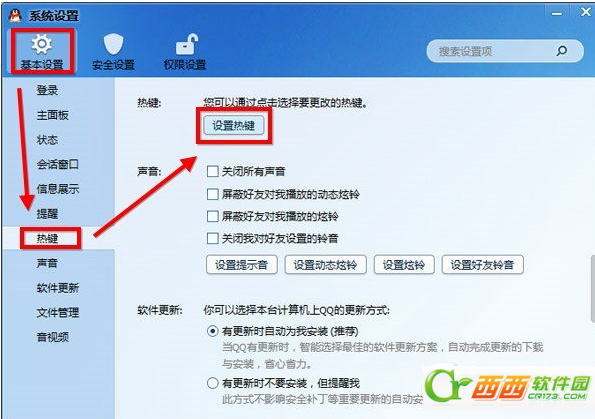Check 屏蔽好友对我播放的动态炫铃

pyautogui.click(x=212, y=194)
